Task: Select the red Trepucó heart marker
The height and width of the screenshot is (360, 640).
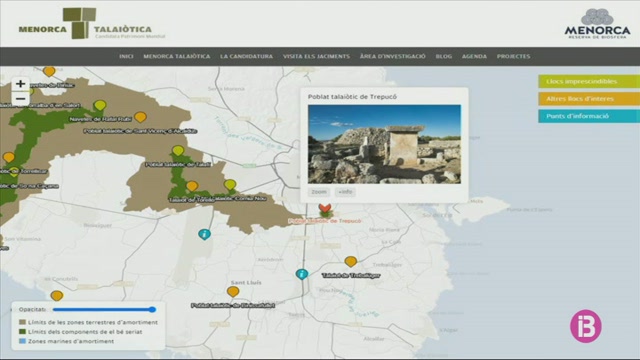Action: [325, 209]
